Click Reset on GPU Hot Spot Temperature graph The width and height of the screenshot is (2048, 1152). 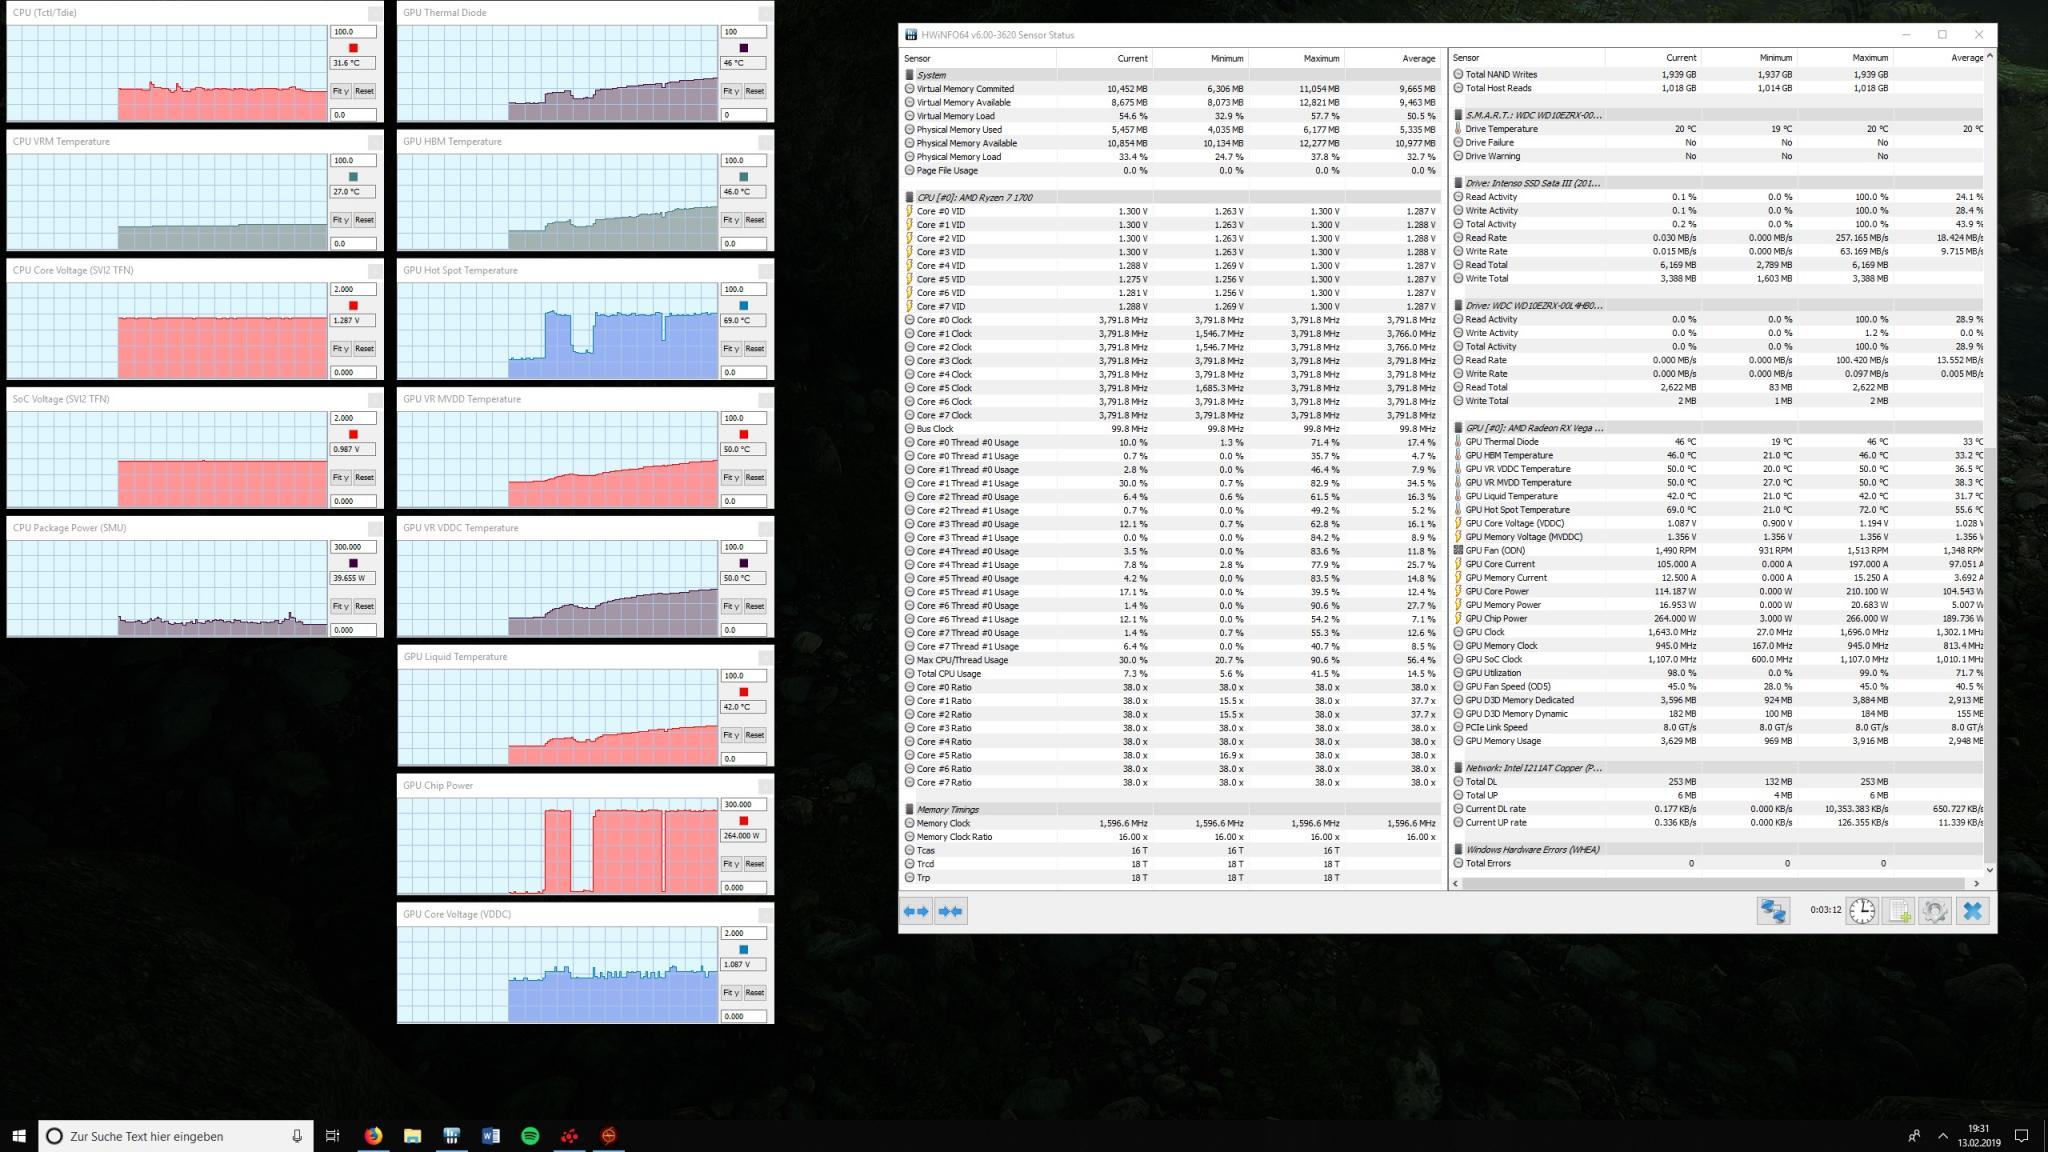tap(754, 349)
